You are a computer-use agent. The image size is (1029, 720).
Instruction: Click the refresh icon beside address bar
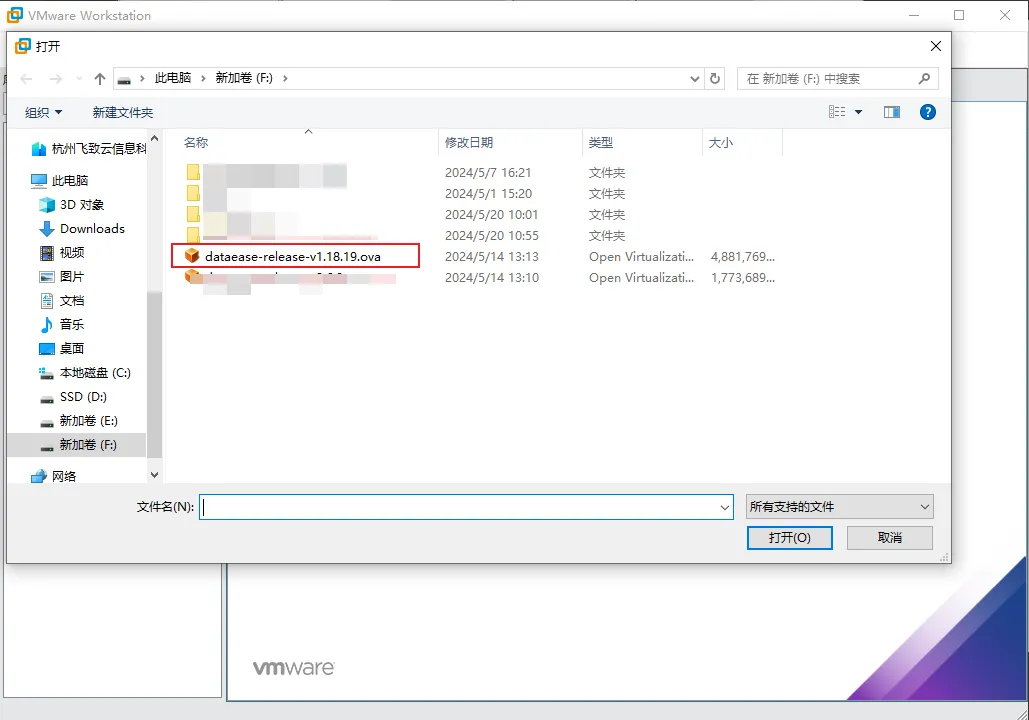[x=715, y=79]
